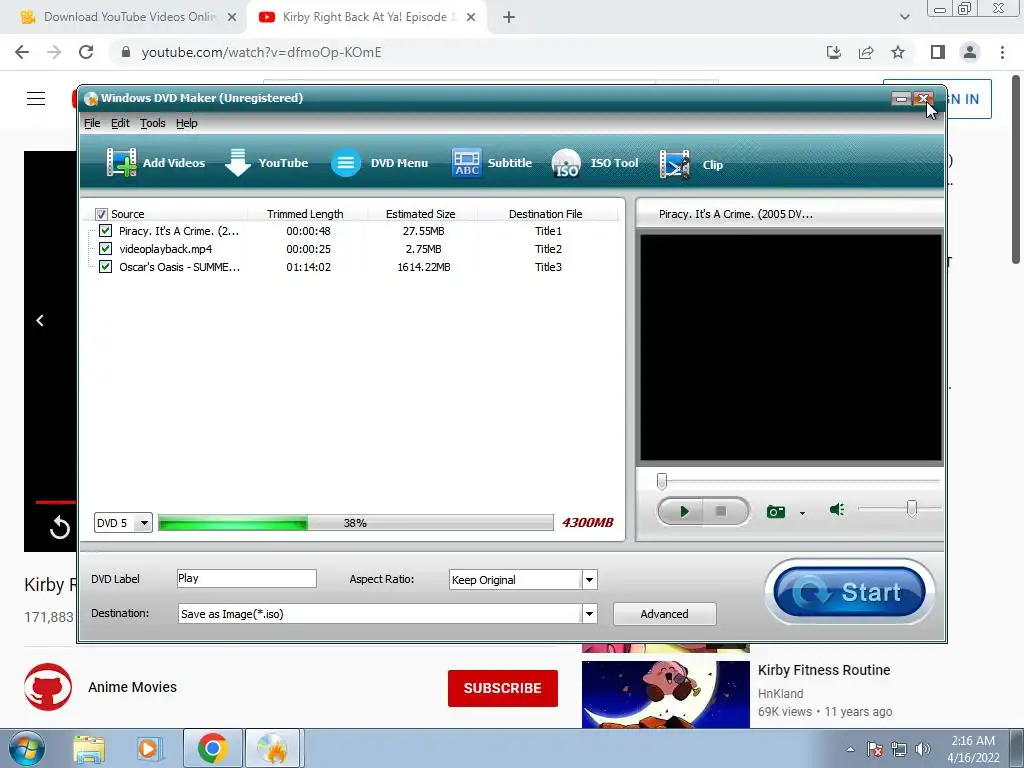Screen dimensions: 1024x768
Task: Click the YouTube SUBSCRIBE button
Action: pyautogui.click(x=503, y=688)
